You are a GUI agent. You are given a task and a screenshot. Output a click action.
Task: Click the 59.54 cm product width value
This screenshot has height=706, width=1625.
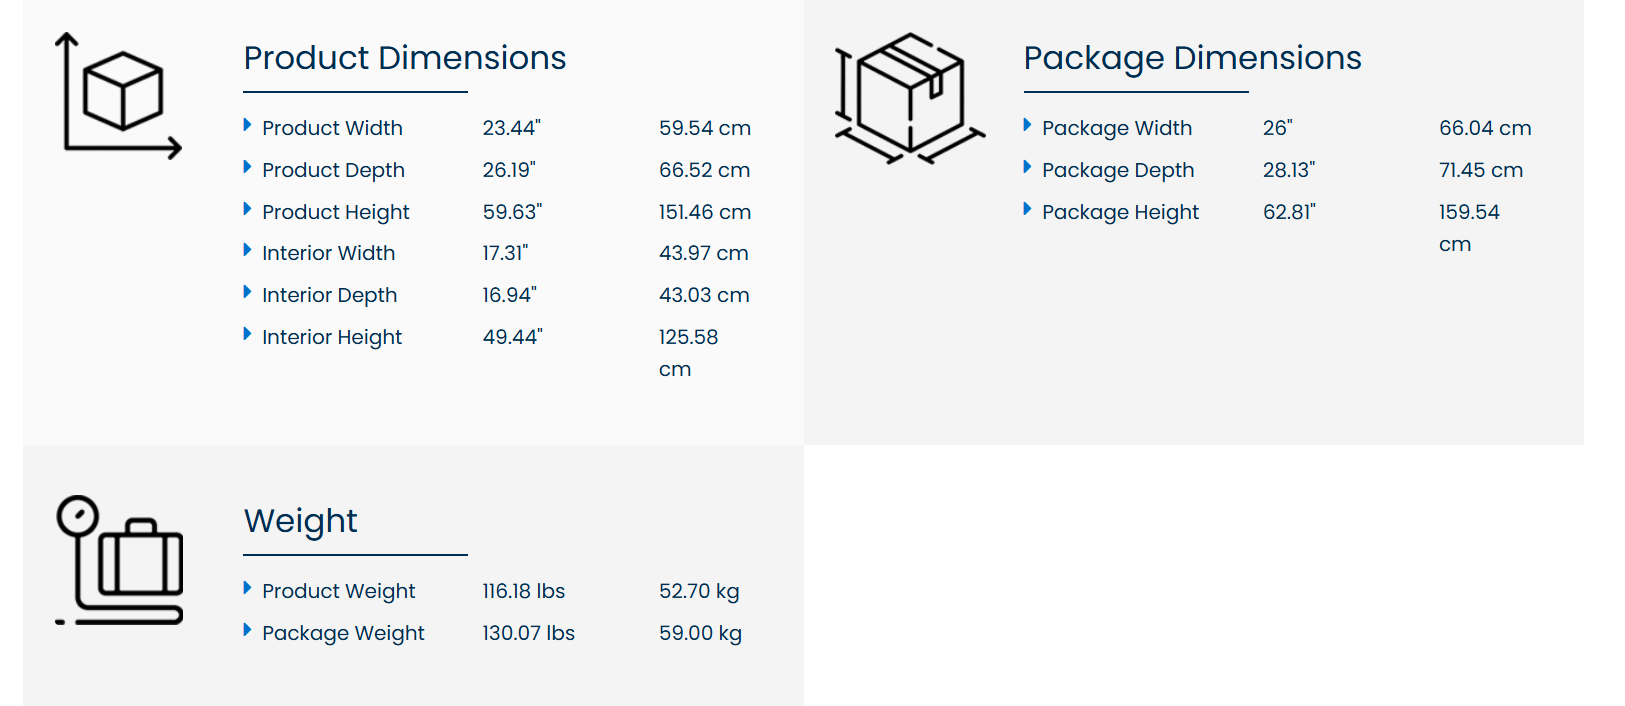pyautogui.click(x=704, y=128)
